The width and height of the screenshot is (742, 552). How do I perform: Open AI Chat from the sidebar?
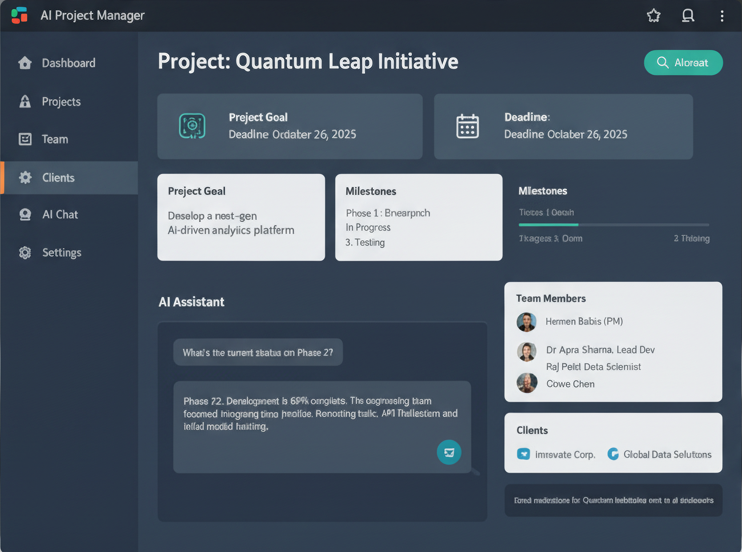click(x=60, y=215)
